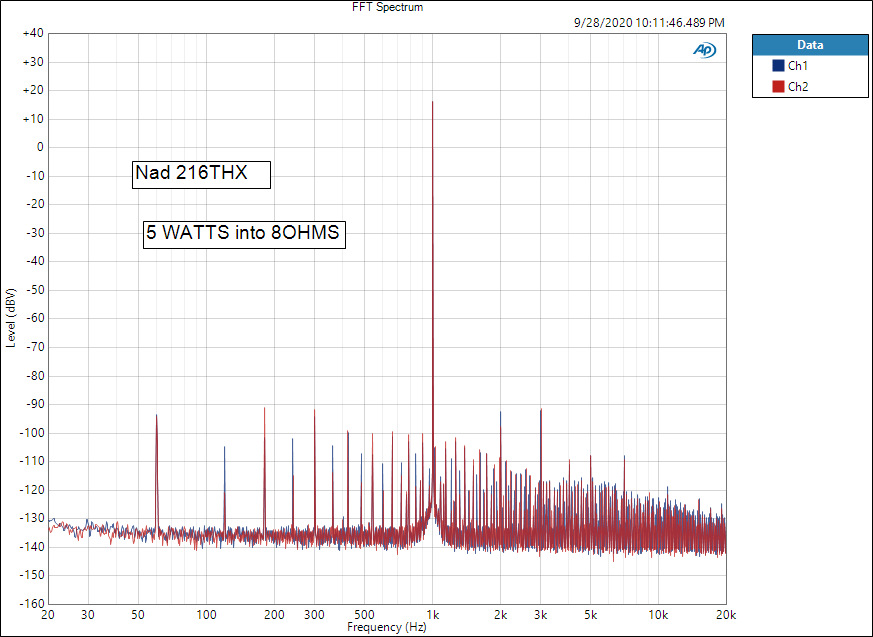Screen dimensions: 873x637
Task: Click the 500 x-axis tick label
Action: coord(365,615)
